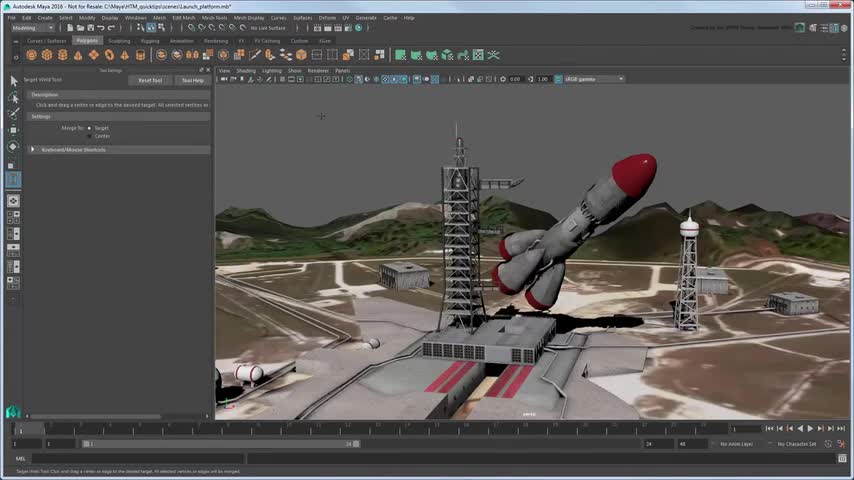Click the polygon sphere shelf icon
The height and width of the screenshot is (480, 854).
tap(32, 55)
